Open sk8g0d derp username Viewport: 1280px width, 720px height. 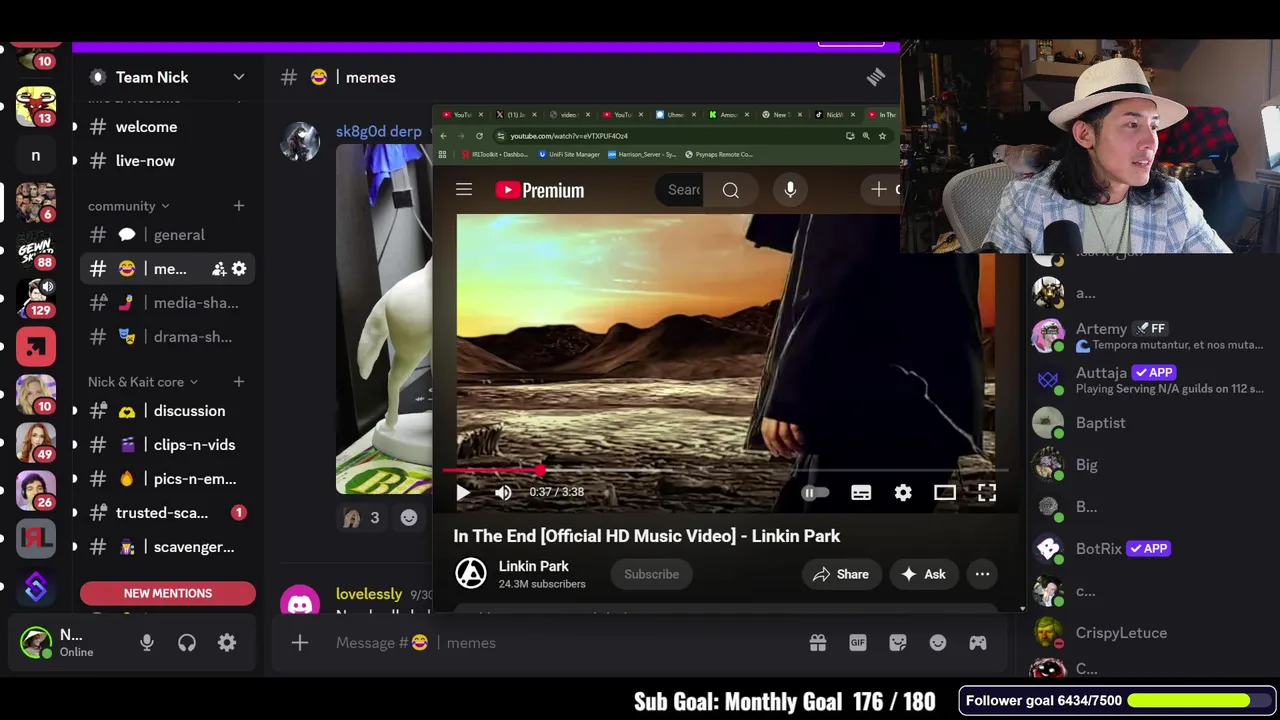[379, 131]
